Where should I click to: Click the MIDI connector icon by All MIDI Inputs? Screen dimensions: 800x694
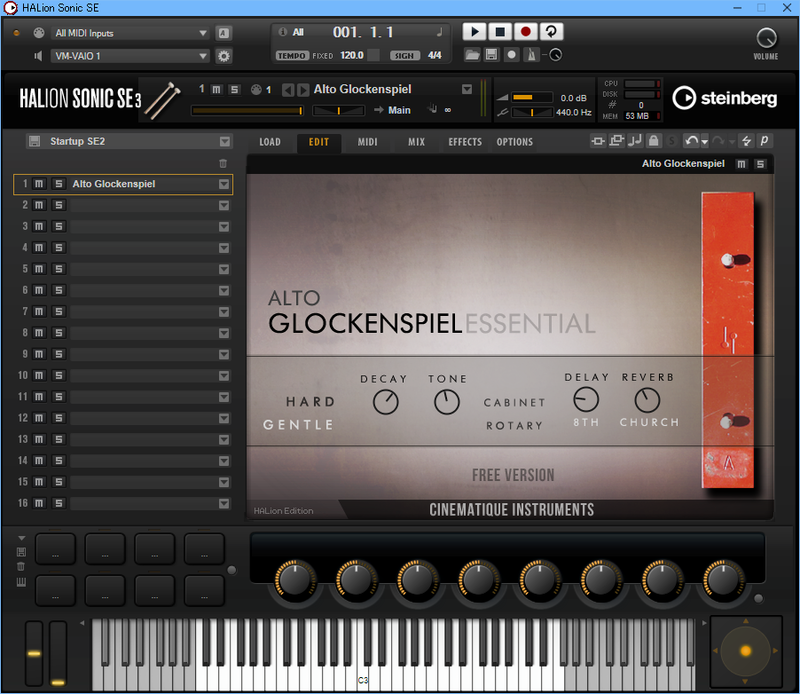pyautogui.click(x=39, y=33)
